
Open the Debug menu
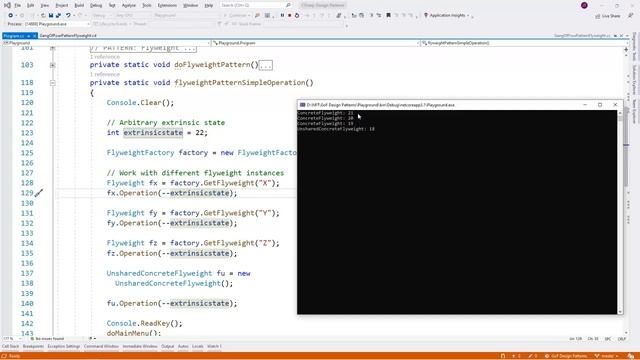[x=96, y=5]
